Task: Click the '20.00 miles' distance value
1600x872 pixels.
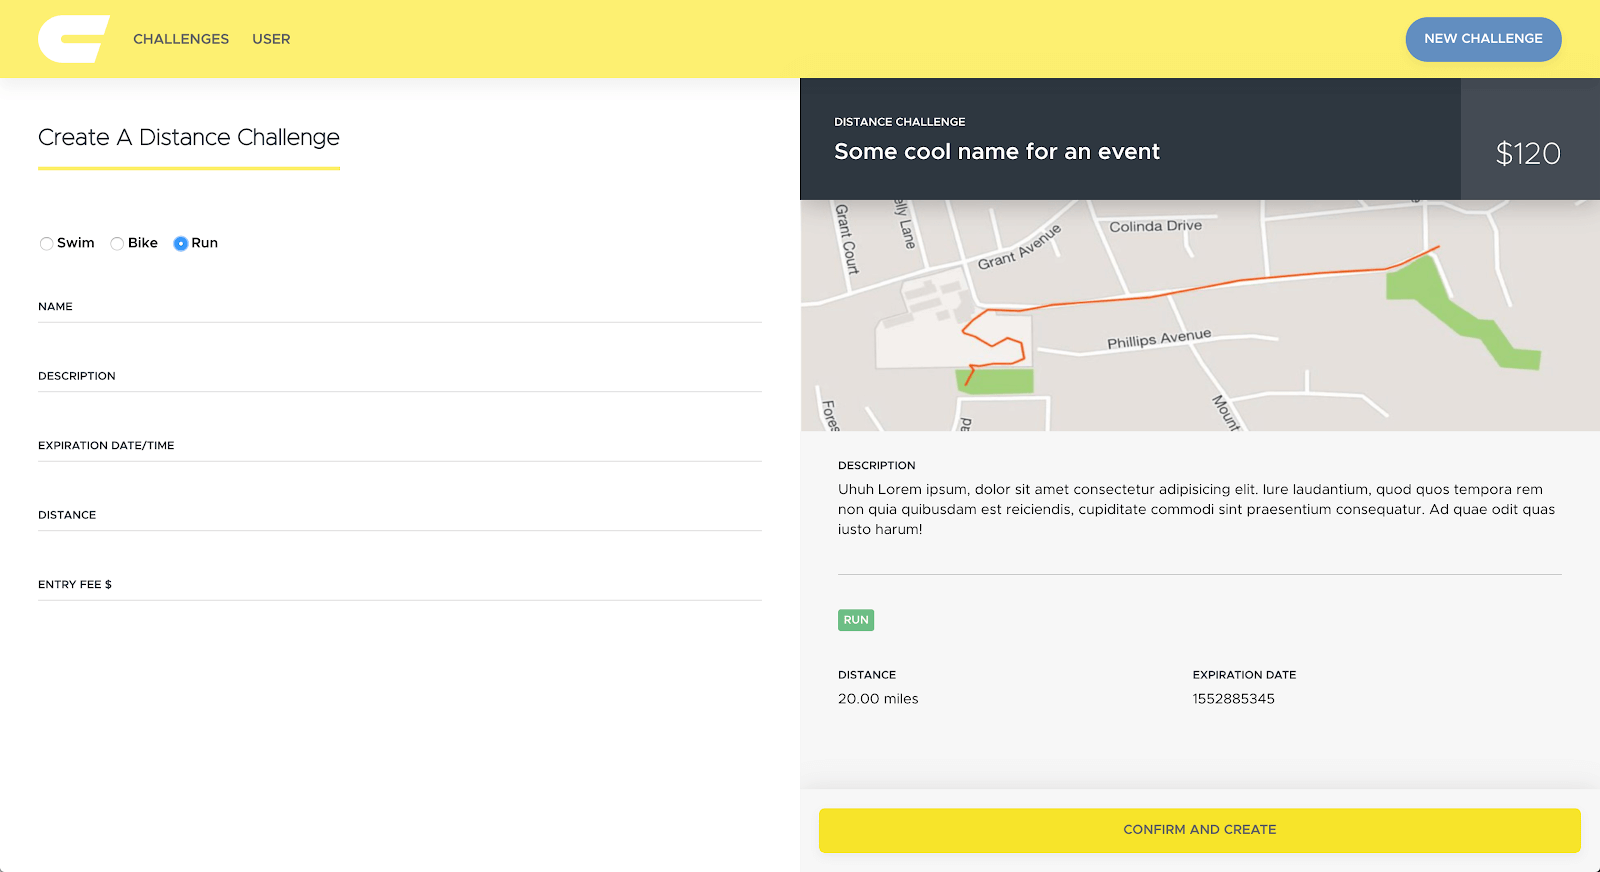Action: tap(878, 699)
